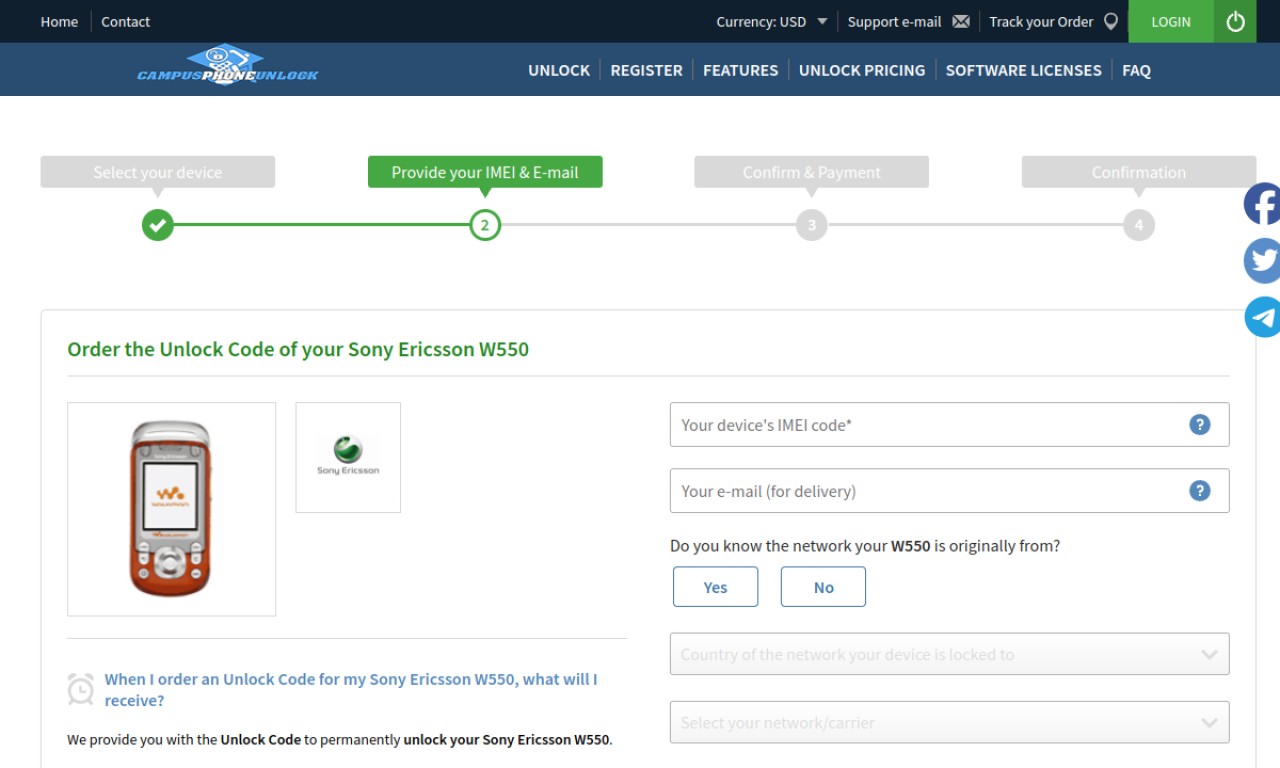Open the UNLOCK PRICING menu item

pyautogui.click(x=862, y=70)
